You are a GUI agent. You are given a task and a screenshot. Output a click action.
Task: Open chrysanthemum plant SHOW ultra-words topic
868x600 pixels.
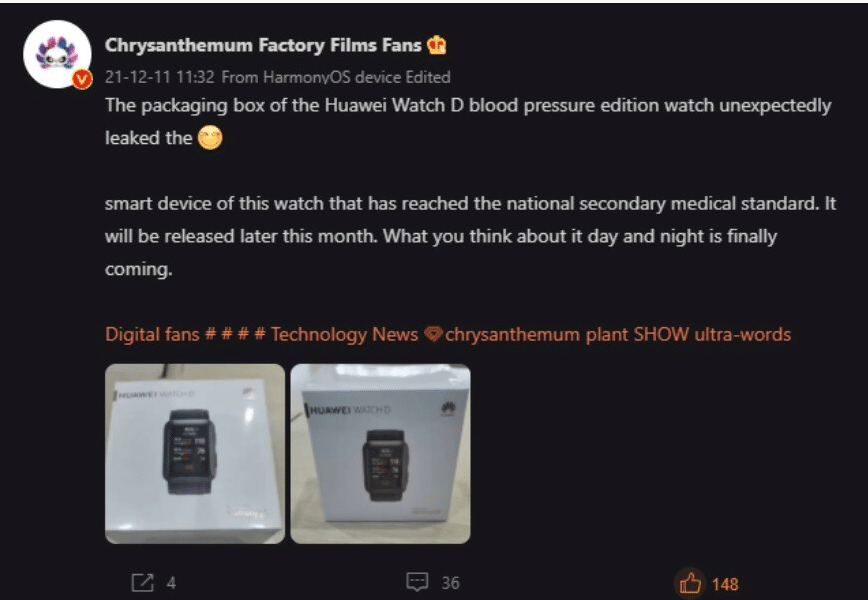tap(618, 334)
